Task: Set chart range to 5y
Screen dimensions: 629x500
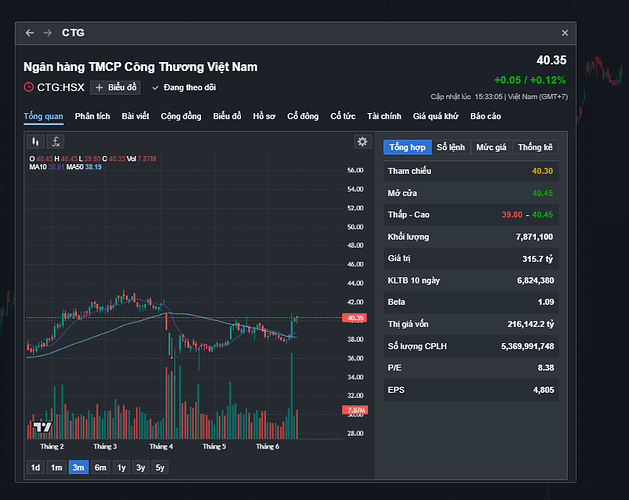Action: [160, 467]
